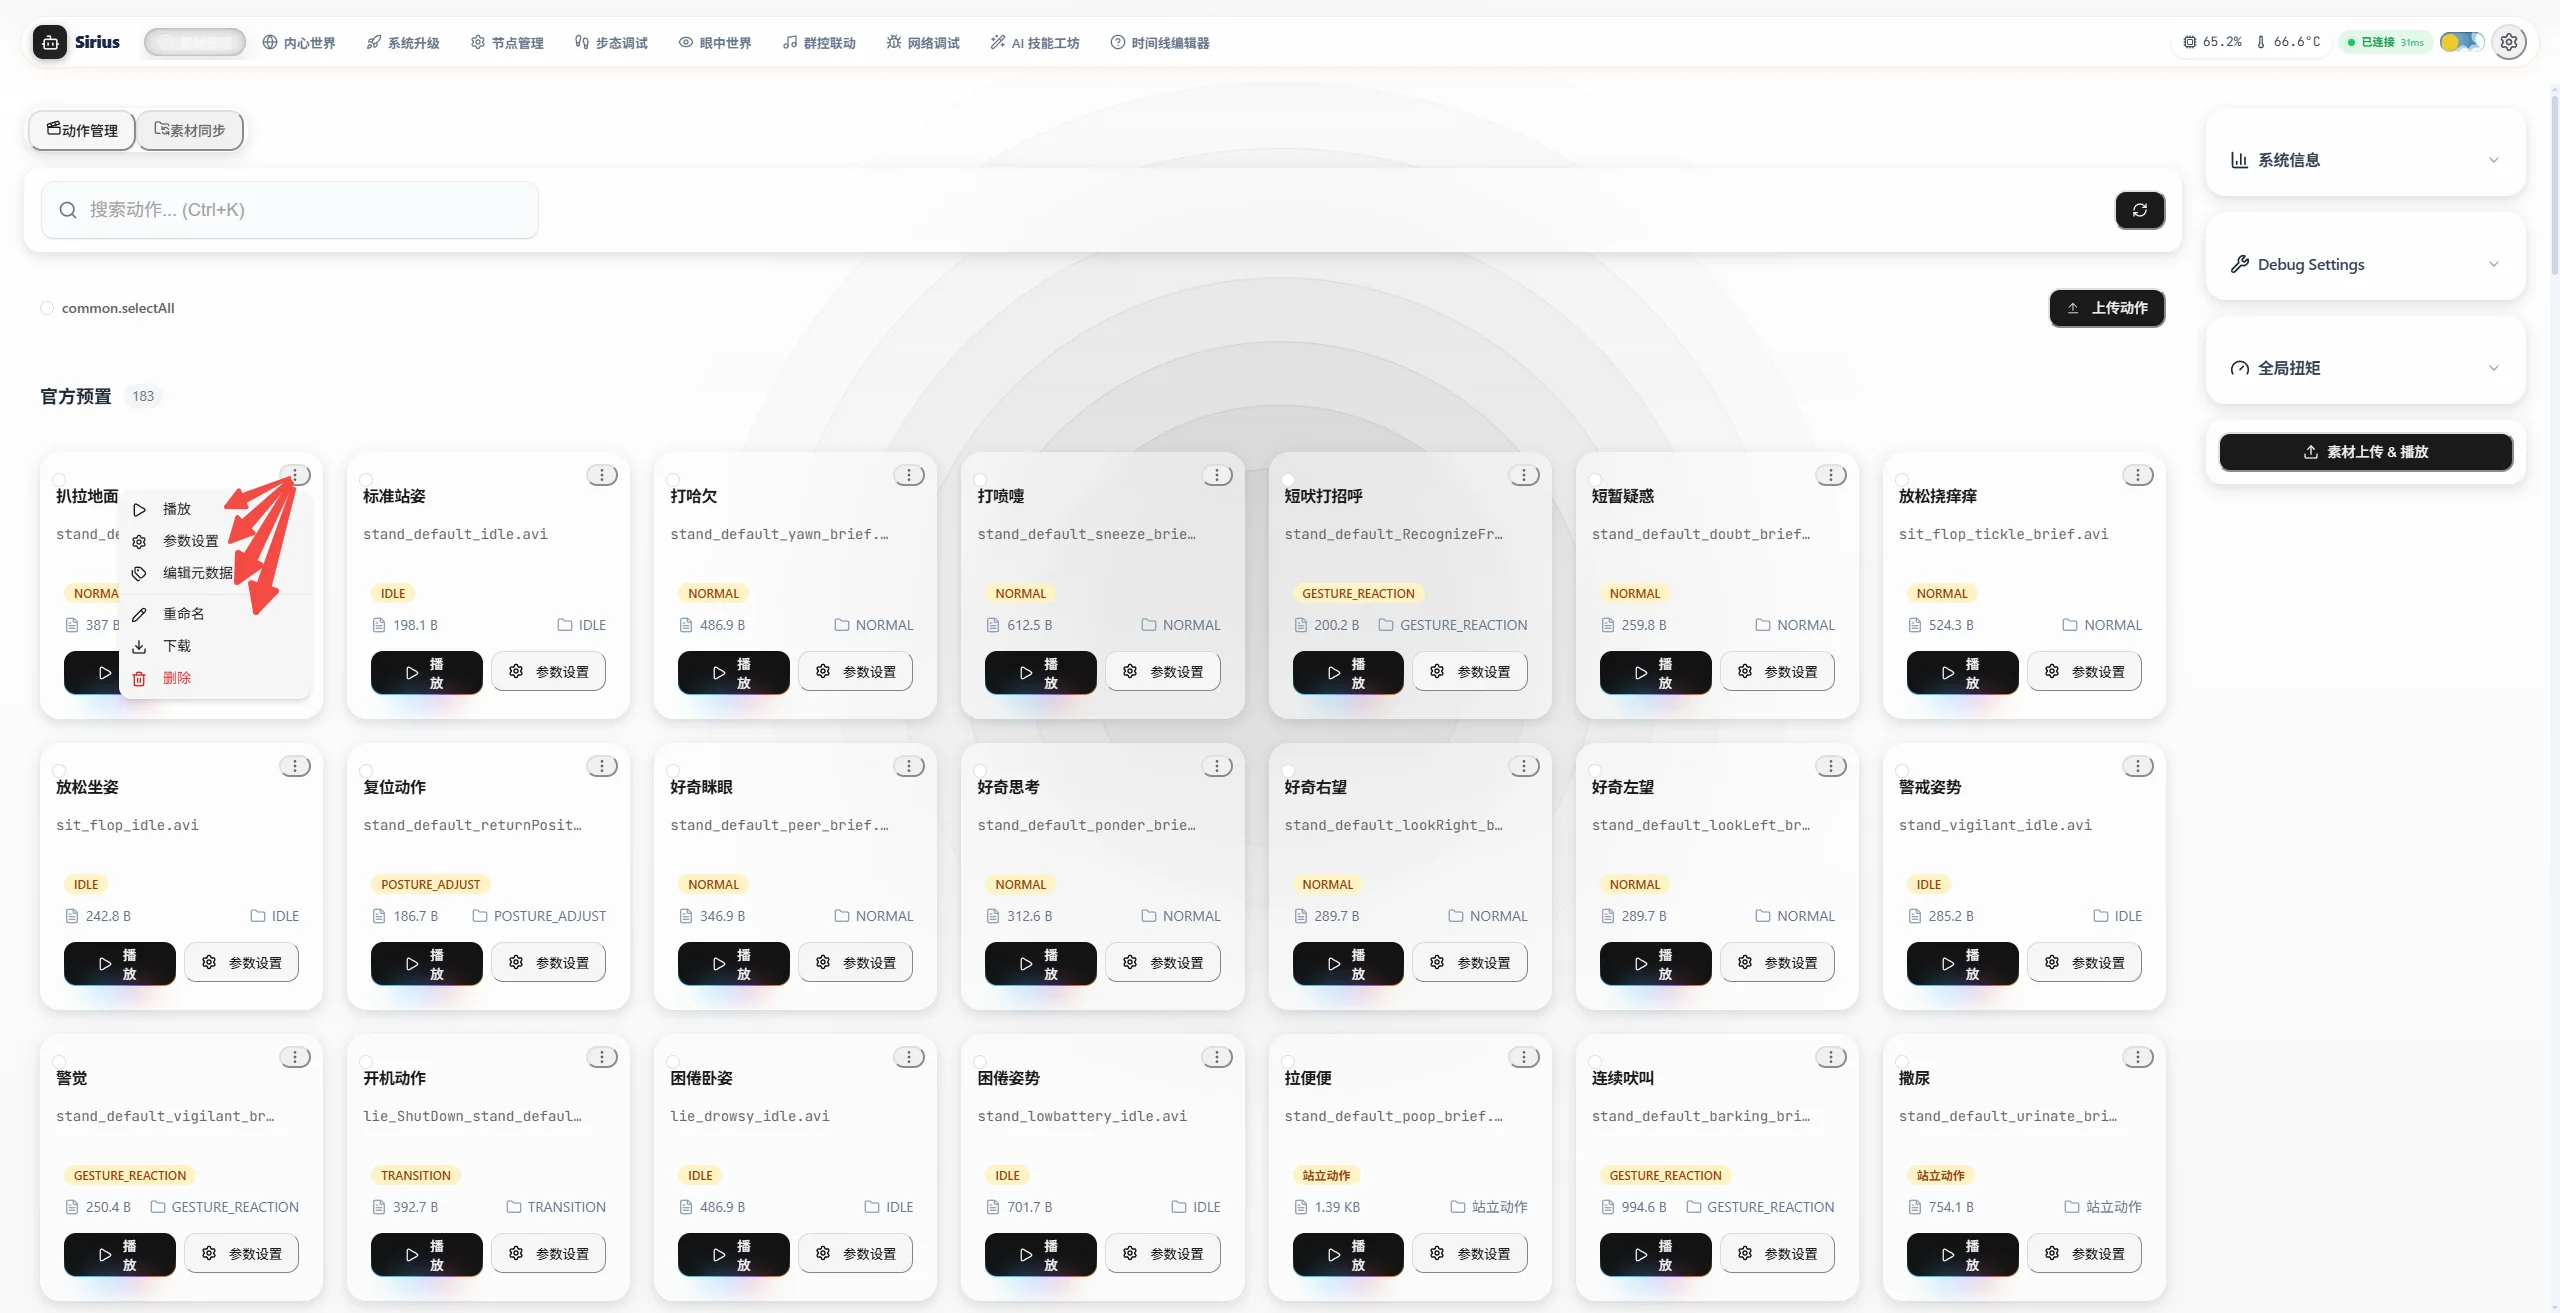Open more options for 标准站姿 card
This screenshot has width=2560, height=1313.
click(602, 475)
